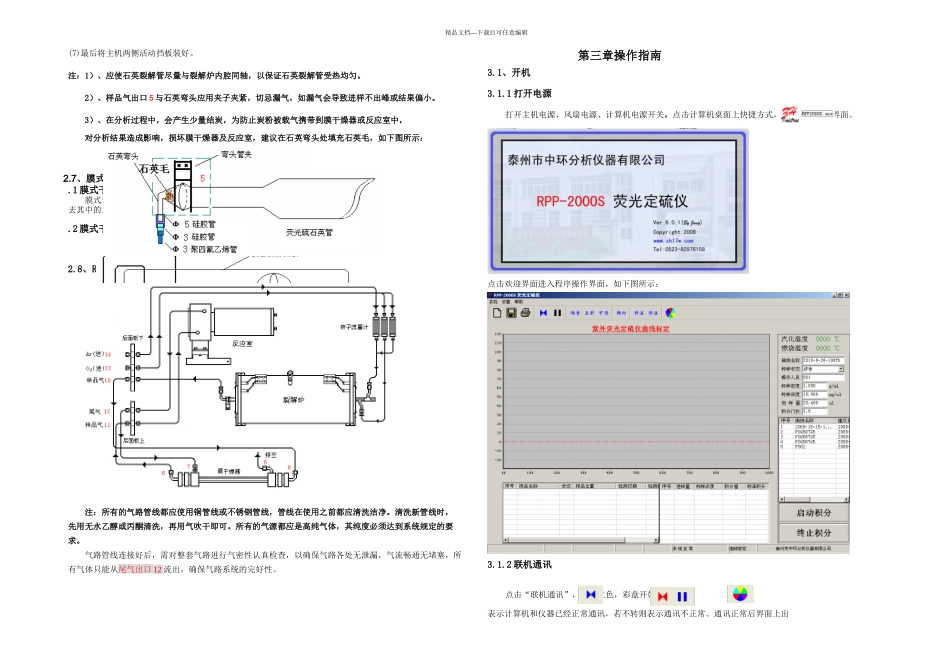Open the 系统 menu

coord(493,302)
